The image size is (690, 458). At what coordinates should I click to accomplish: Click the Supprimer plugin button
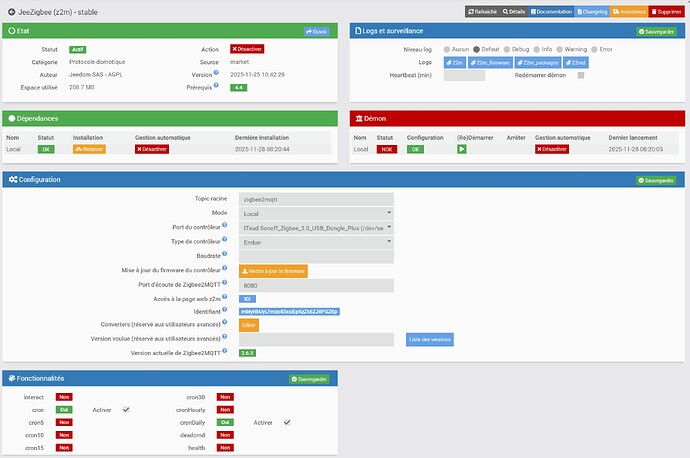pyautogui.click(x=666, y=12)
